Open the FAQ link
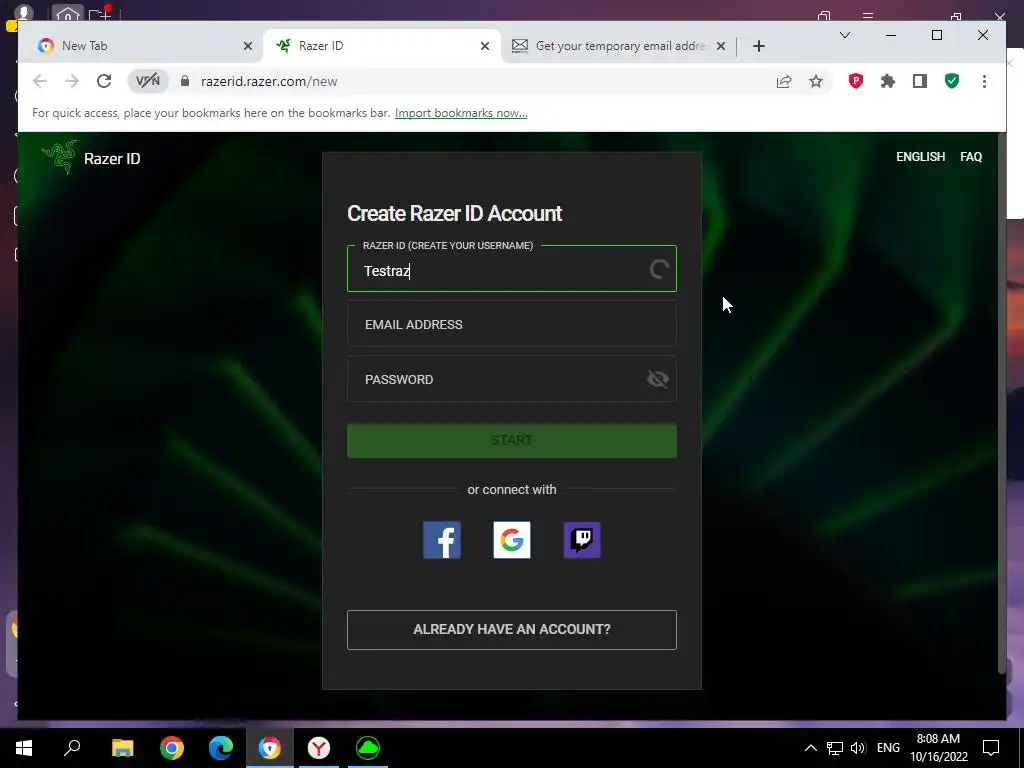The image size is (1024, 768). 970,157
